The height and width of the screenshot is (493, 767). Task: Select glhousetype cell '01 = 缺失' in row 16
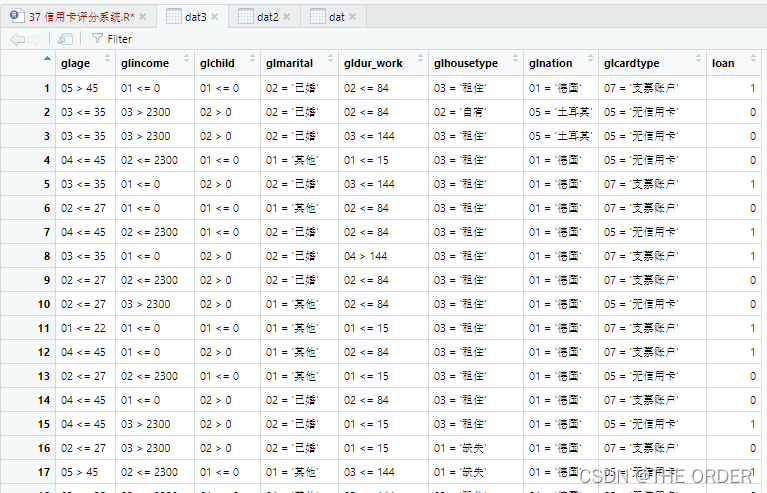pyautogui.click(x=476, y=448)
